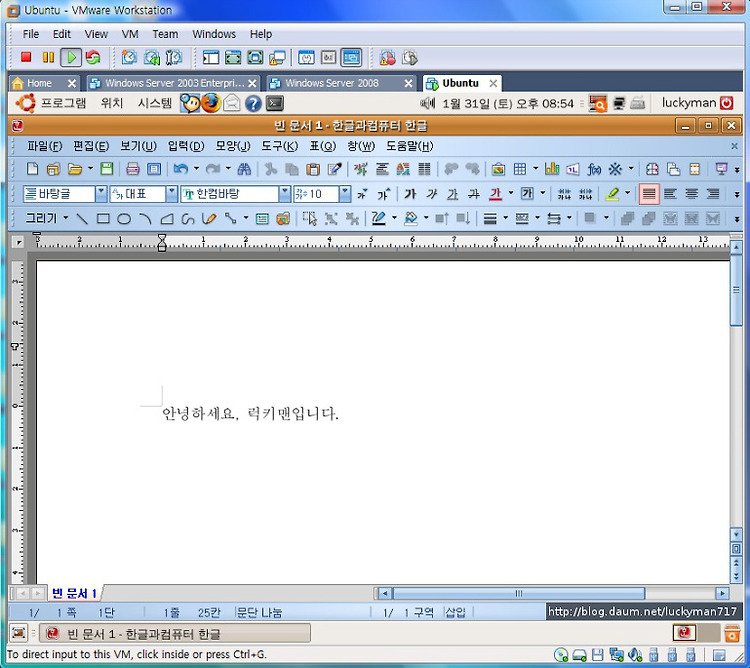
Task: Create a new document icon in Hangul
Action: click(32, 168)
